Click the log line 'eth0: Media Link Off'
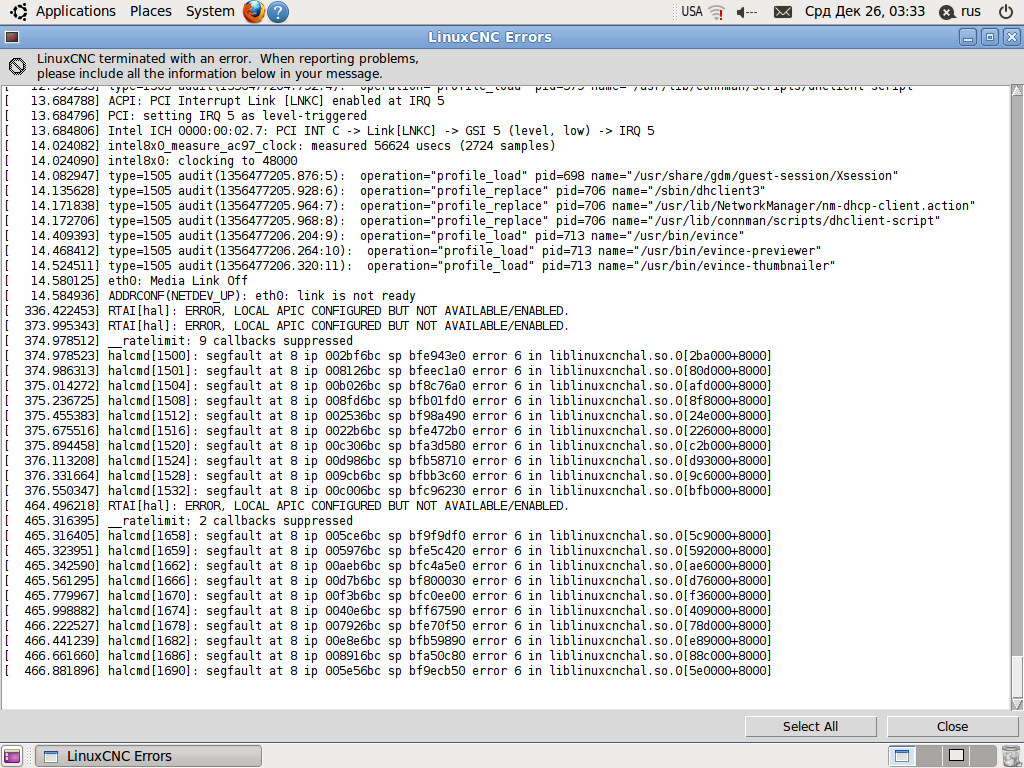This screenshot has width=1024, height=768. 127,280
